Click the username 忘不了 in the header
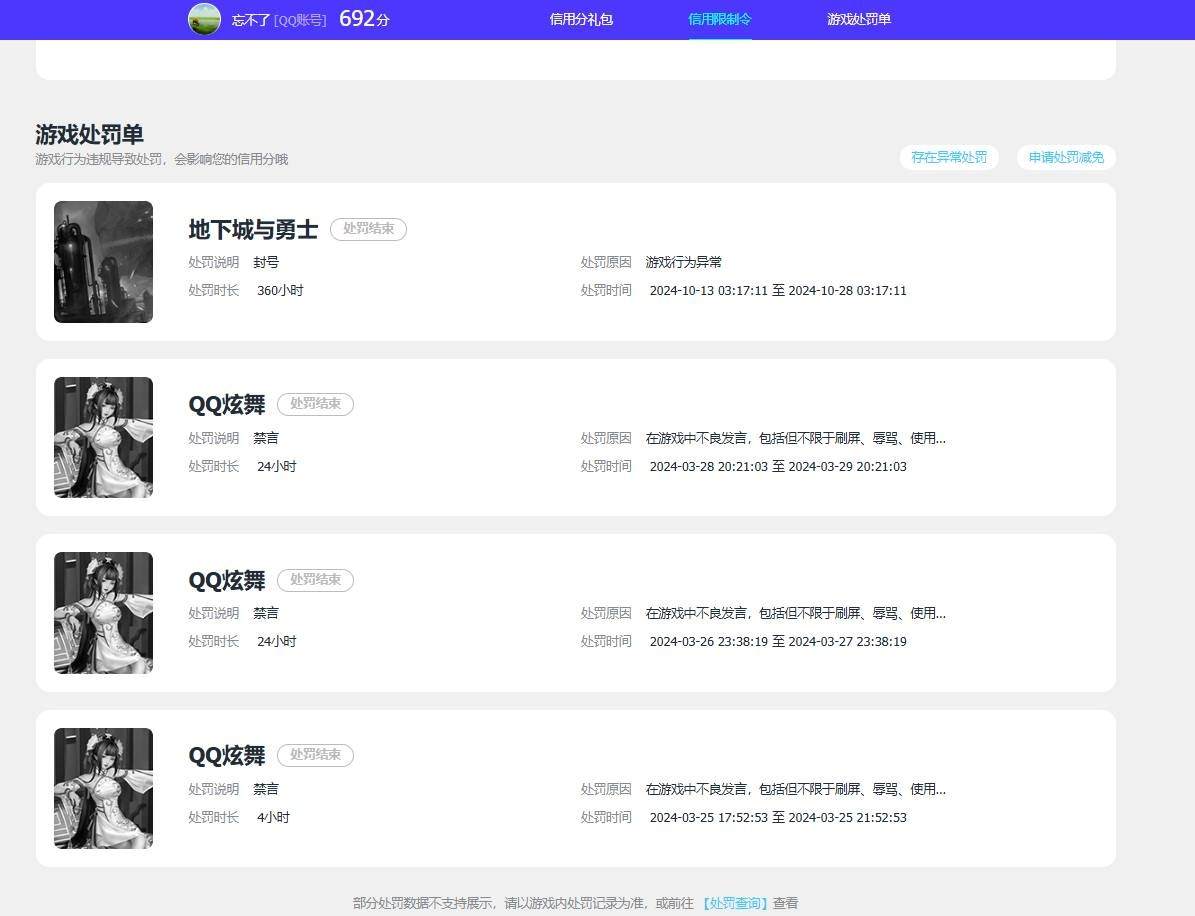This screenshot has width=1195, height=916. (x=251, y=21)
